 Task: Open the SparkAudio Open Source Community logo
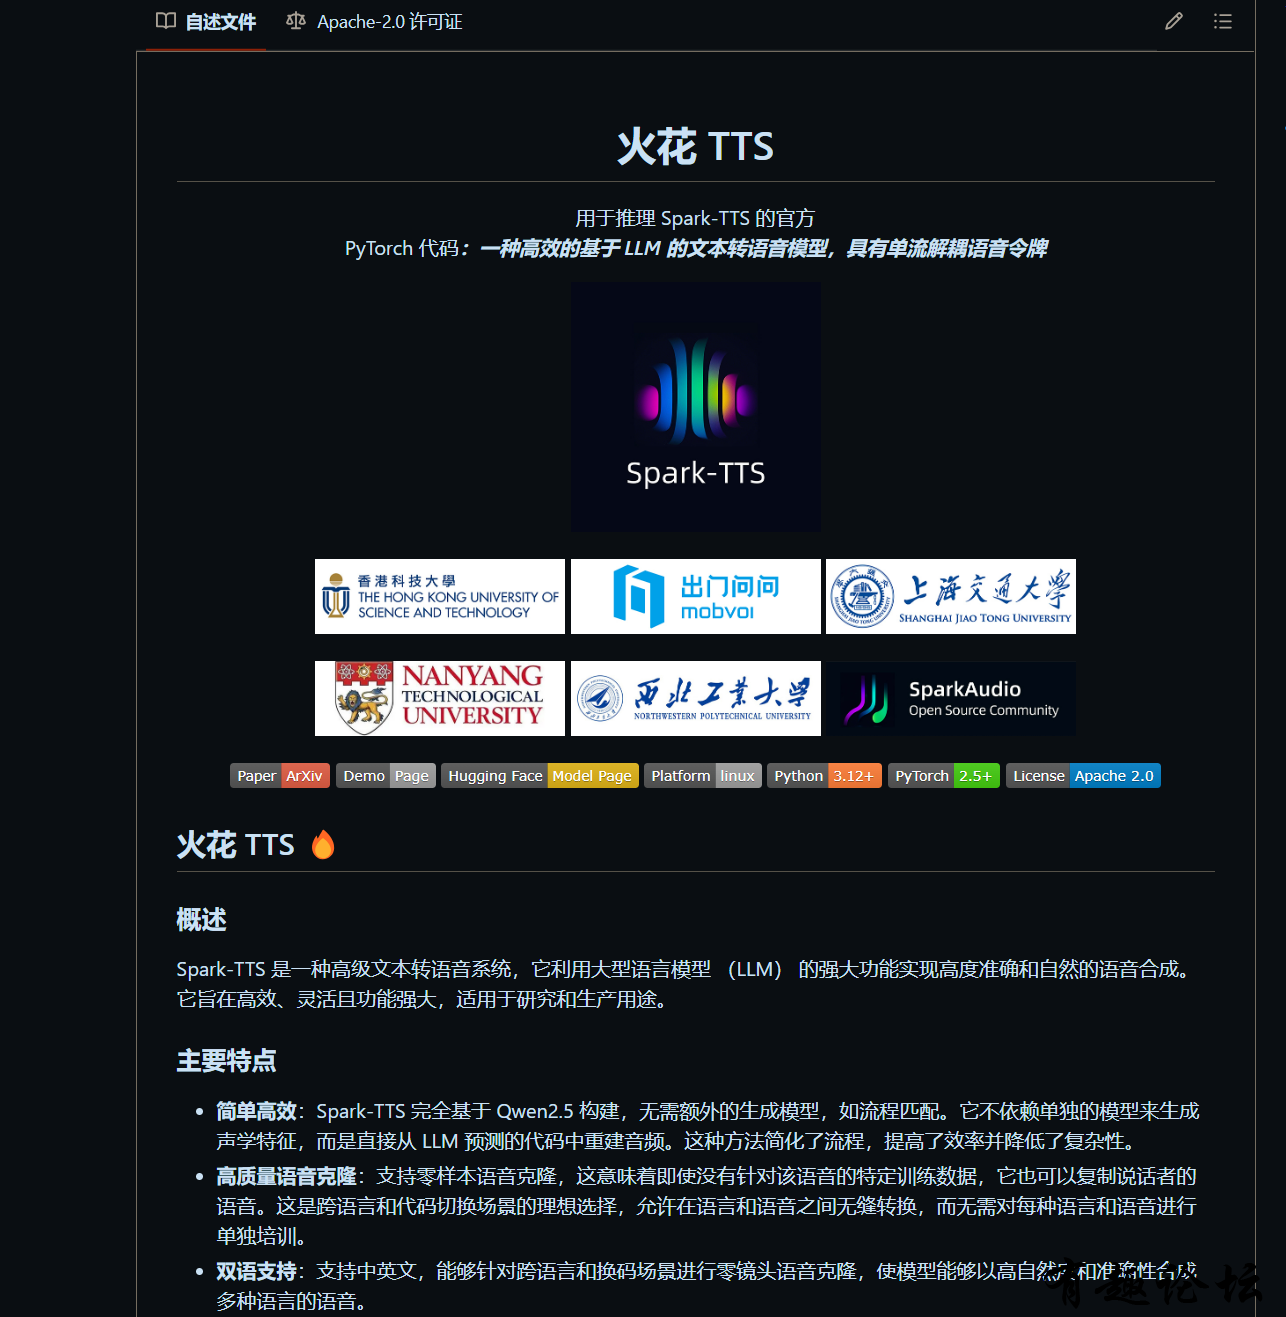pyautogui.click(x=951, y=698)
